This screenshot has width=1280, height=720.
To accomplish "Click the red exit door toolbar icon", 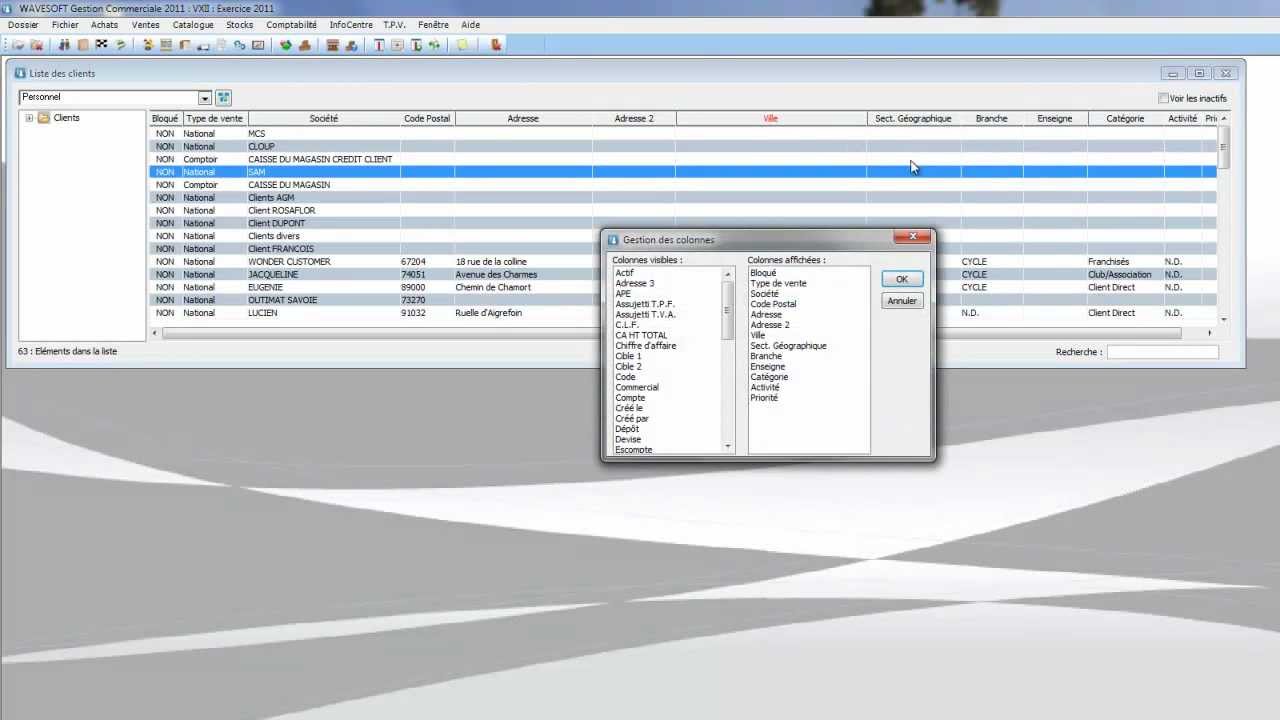I will click(496, 45).
